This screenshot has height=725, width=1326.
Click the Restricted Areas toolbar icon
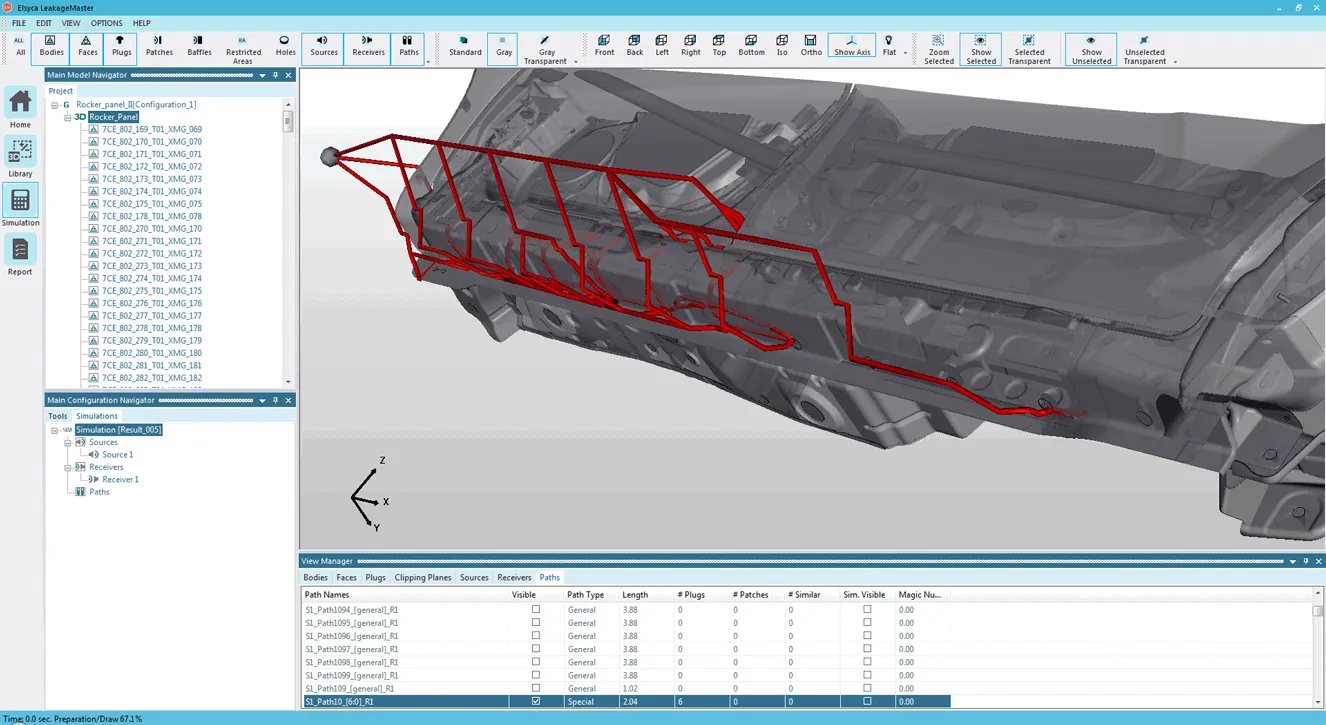(243, 50)
